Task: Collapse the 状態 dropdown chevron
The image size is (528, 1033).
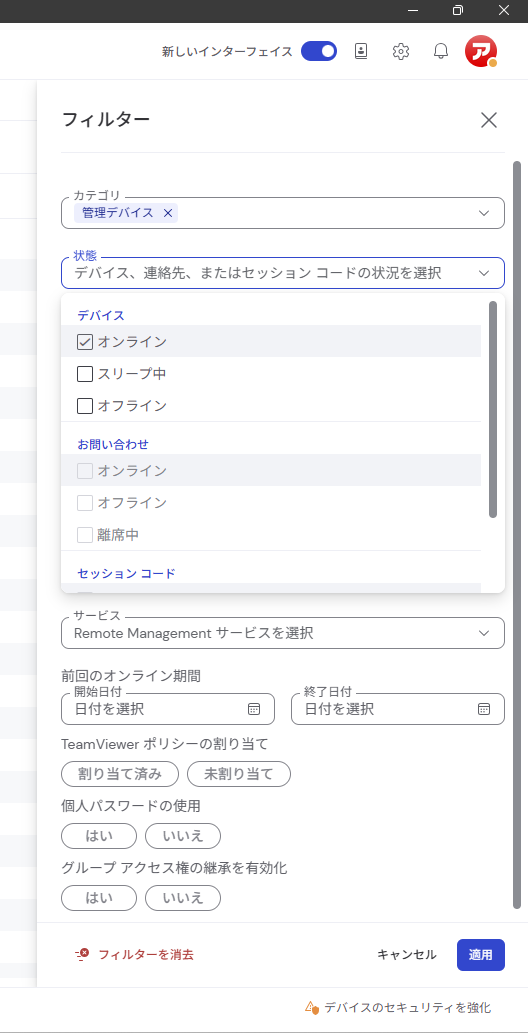Action: tap(484, 273)
